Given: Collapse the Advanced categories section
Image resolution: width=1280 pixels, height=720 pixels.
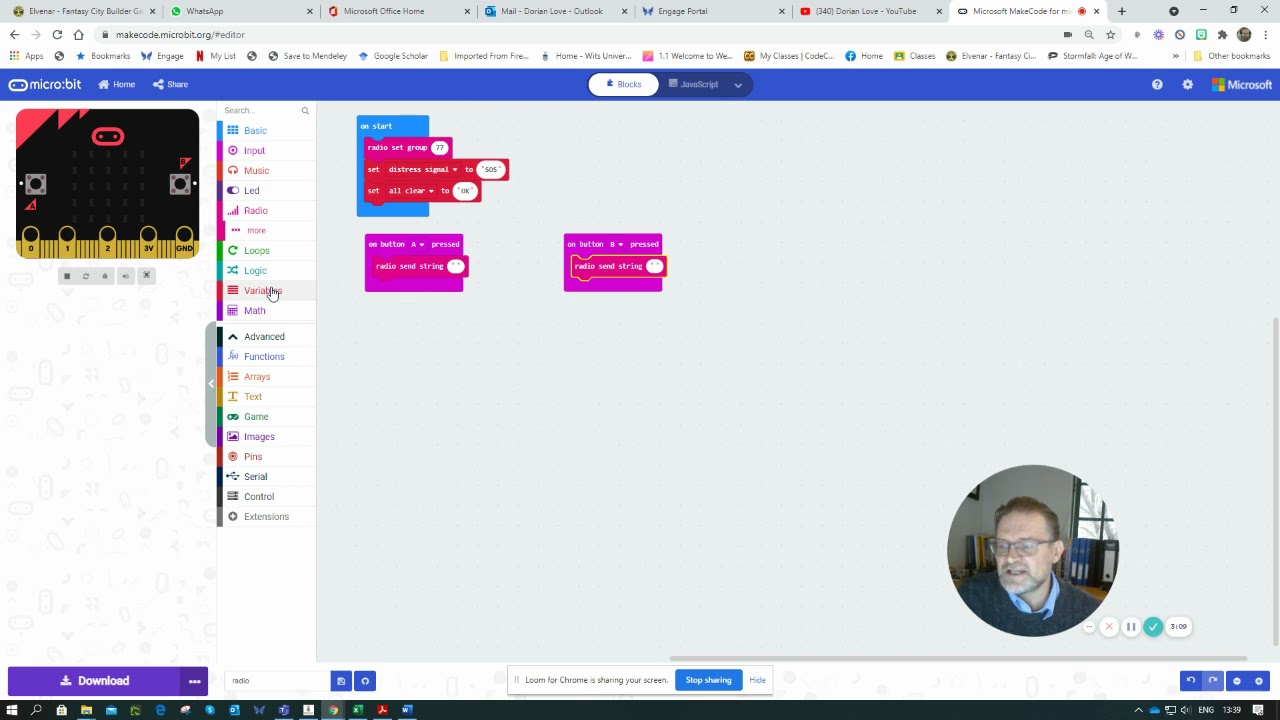Looking at the screenshot, I should (x=264, y=336).
